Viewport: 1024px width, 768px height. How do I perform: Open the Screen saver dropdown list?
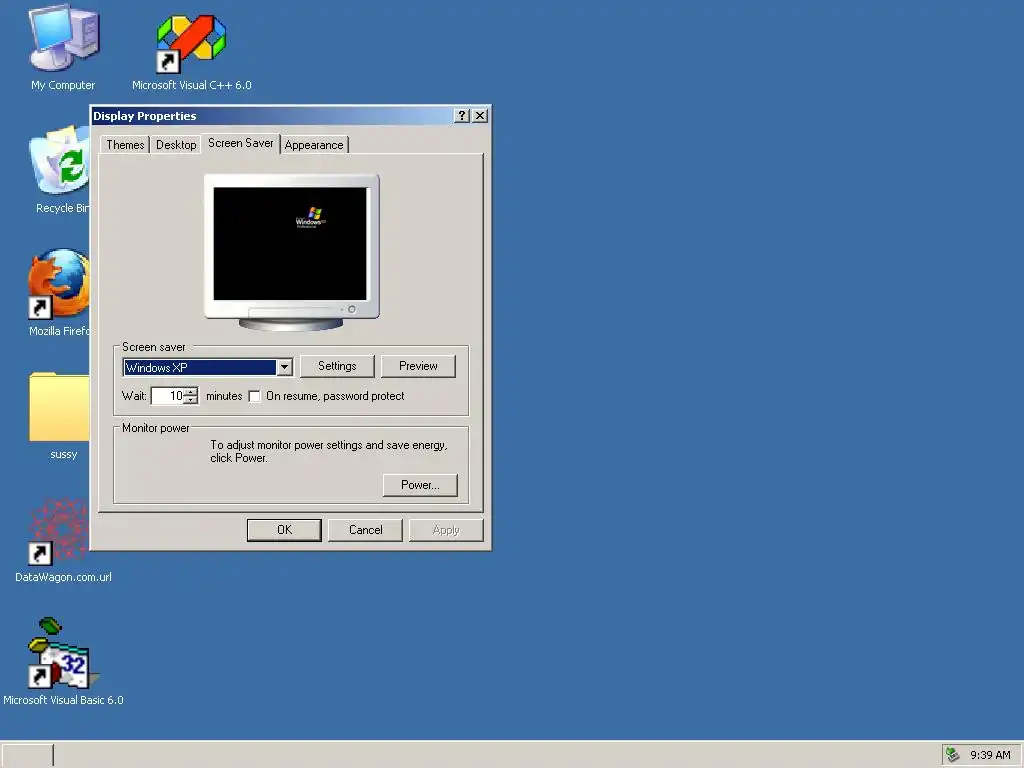click(284, 368)
